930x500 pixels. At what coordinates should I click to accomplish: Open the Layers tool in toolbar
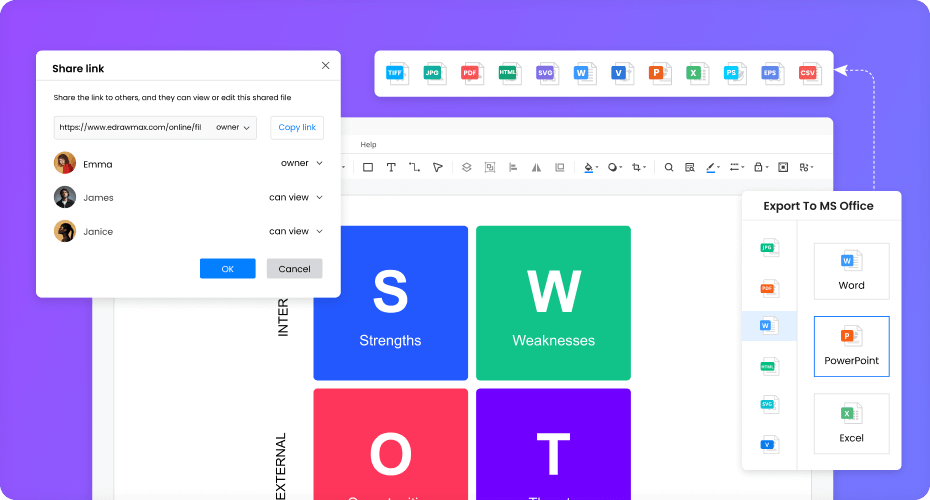(x=467, y=167)
